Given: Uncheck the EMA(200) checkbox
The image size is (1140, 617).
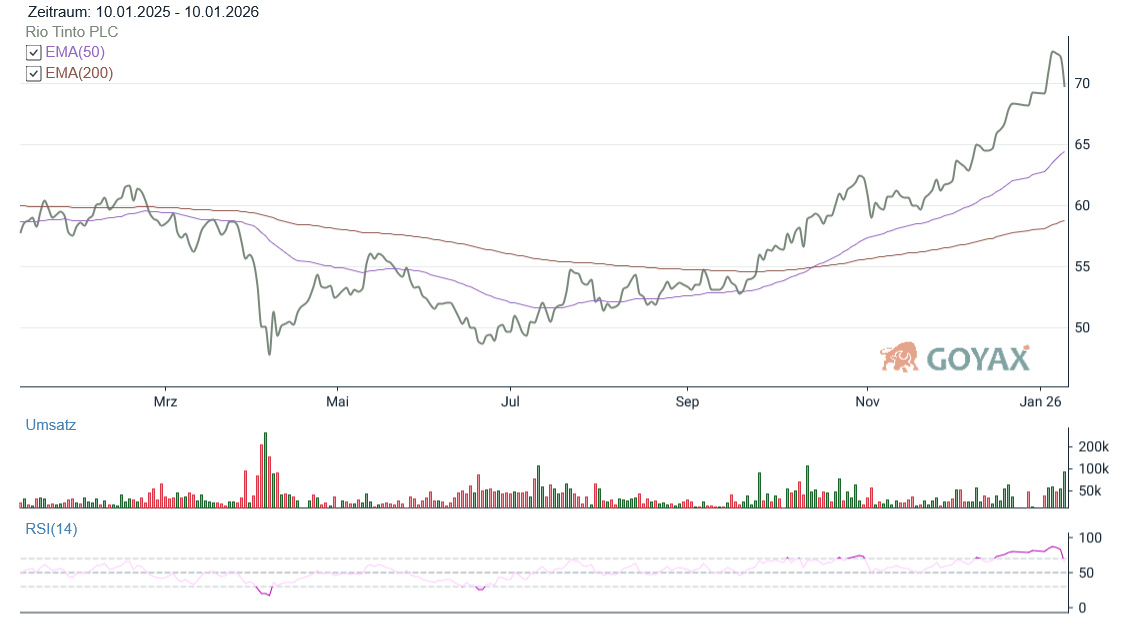Looking at the screenshot, I should 33,74.
